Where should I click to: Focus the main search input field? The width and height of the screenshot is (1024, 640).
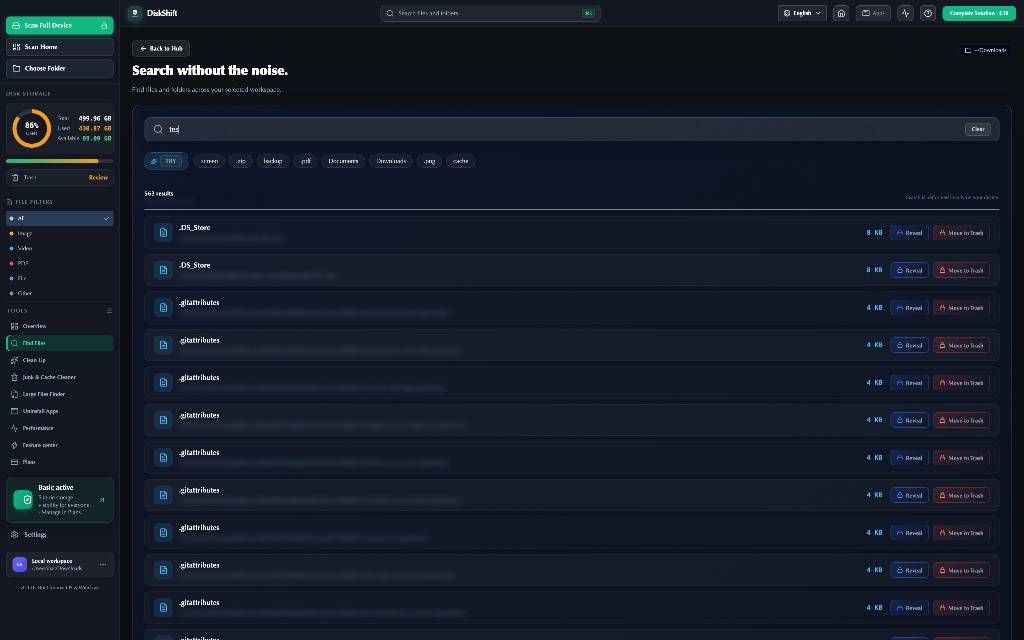pos(571,129)
